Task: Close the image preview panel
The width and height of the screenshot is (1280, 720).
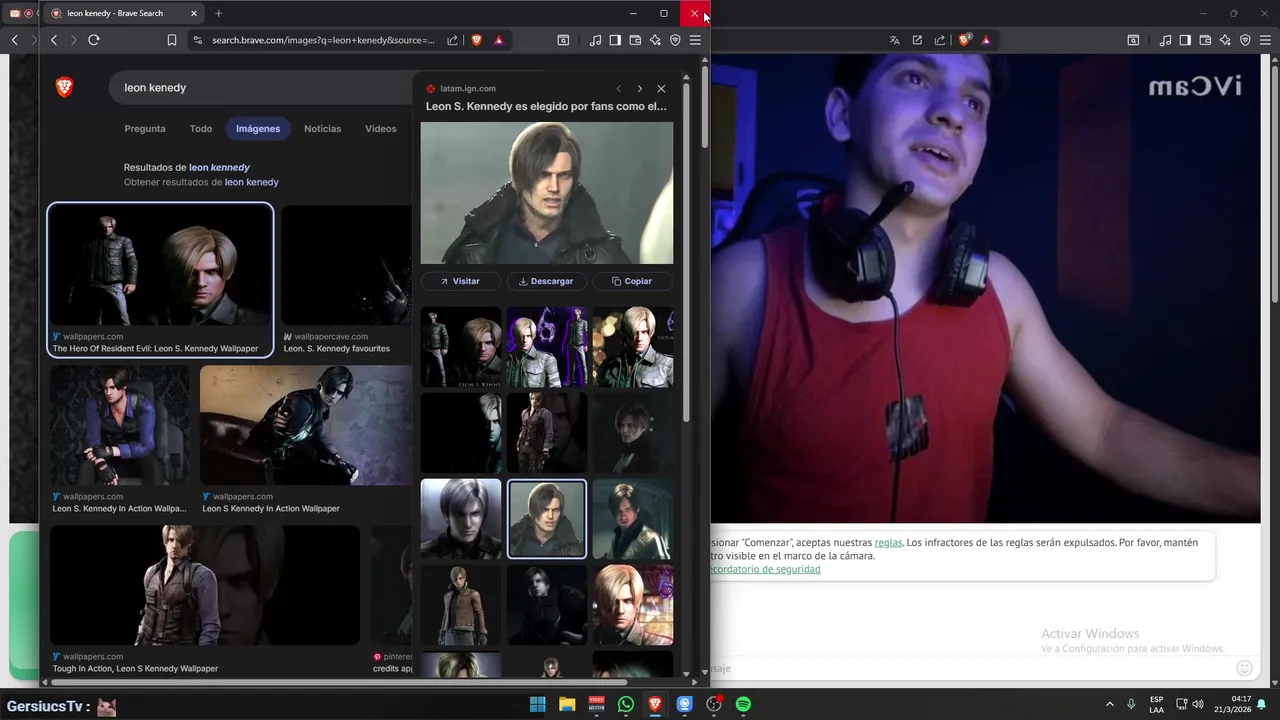Action: click(x=661, y=89)
